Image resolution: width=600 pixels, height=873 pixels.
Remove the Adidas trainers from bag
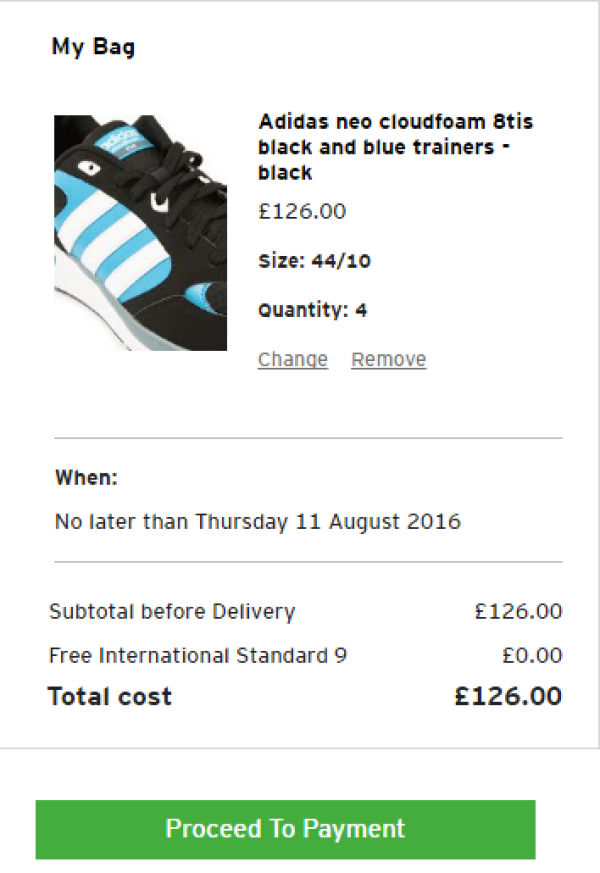388,360
